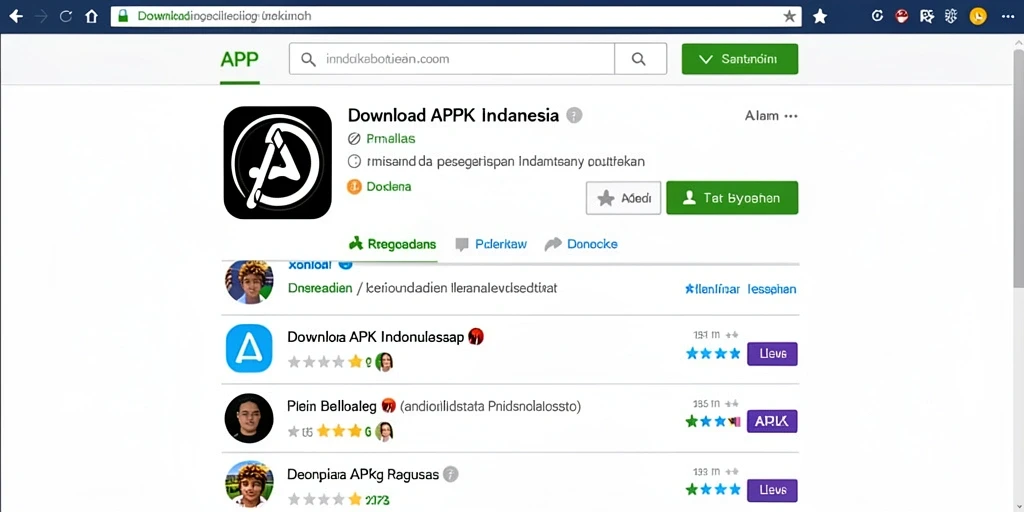The width and height of the screenshot is (1024, 512).
Task: Click the star rating under Downlora APK Indonulessap
Action: point(325,361)
